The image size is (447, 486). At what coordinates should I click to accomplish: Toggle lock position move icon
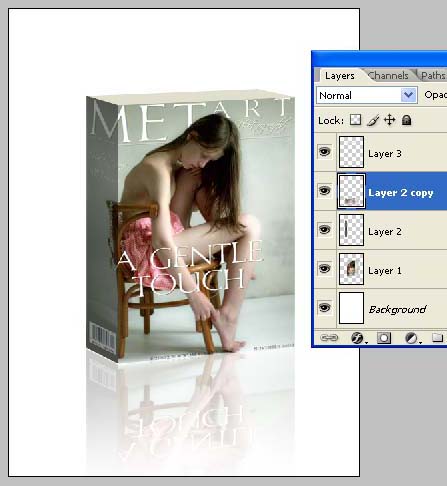(390, 120)
